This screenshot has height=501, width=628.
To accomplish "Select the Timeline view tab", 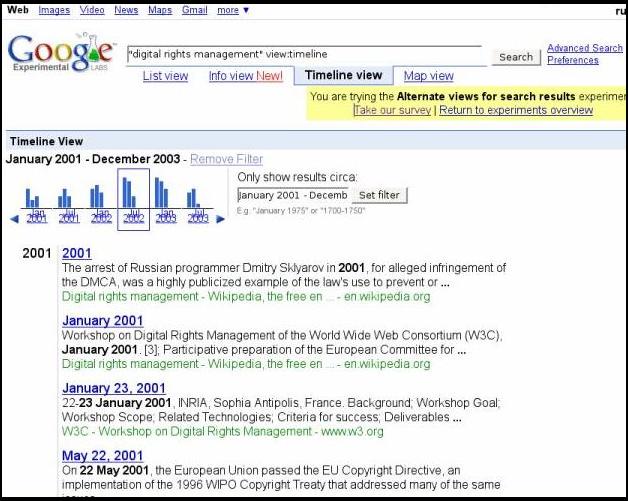I will tap(343, 75).
